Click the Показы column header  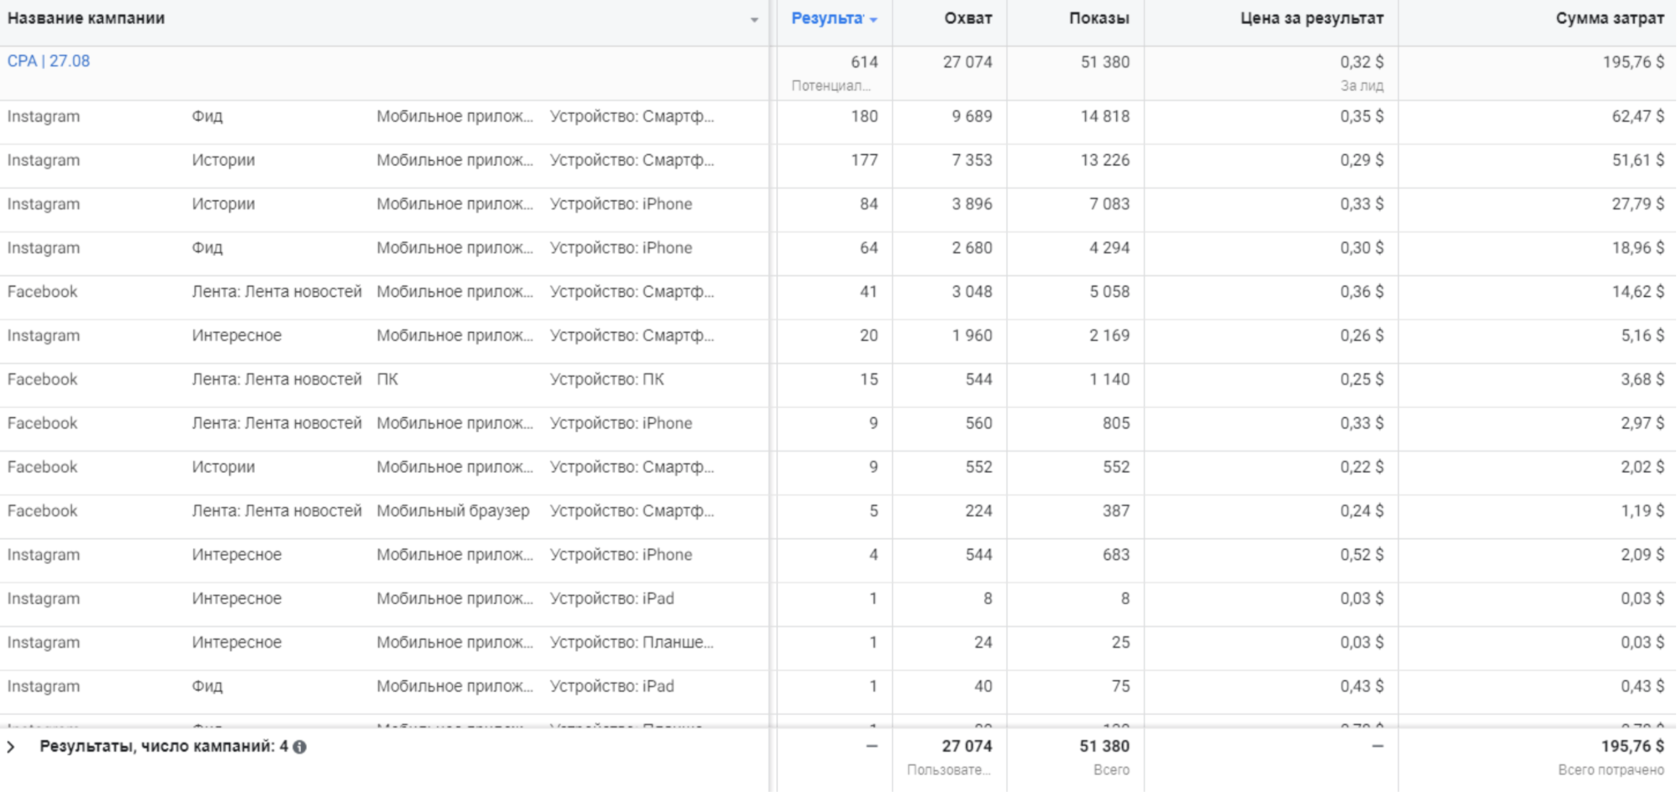[x=1099, y=18]
